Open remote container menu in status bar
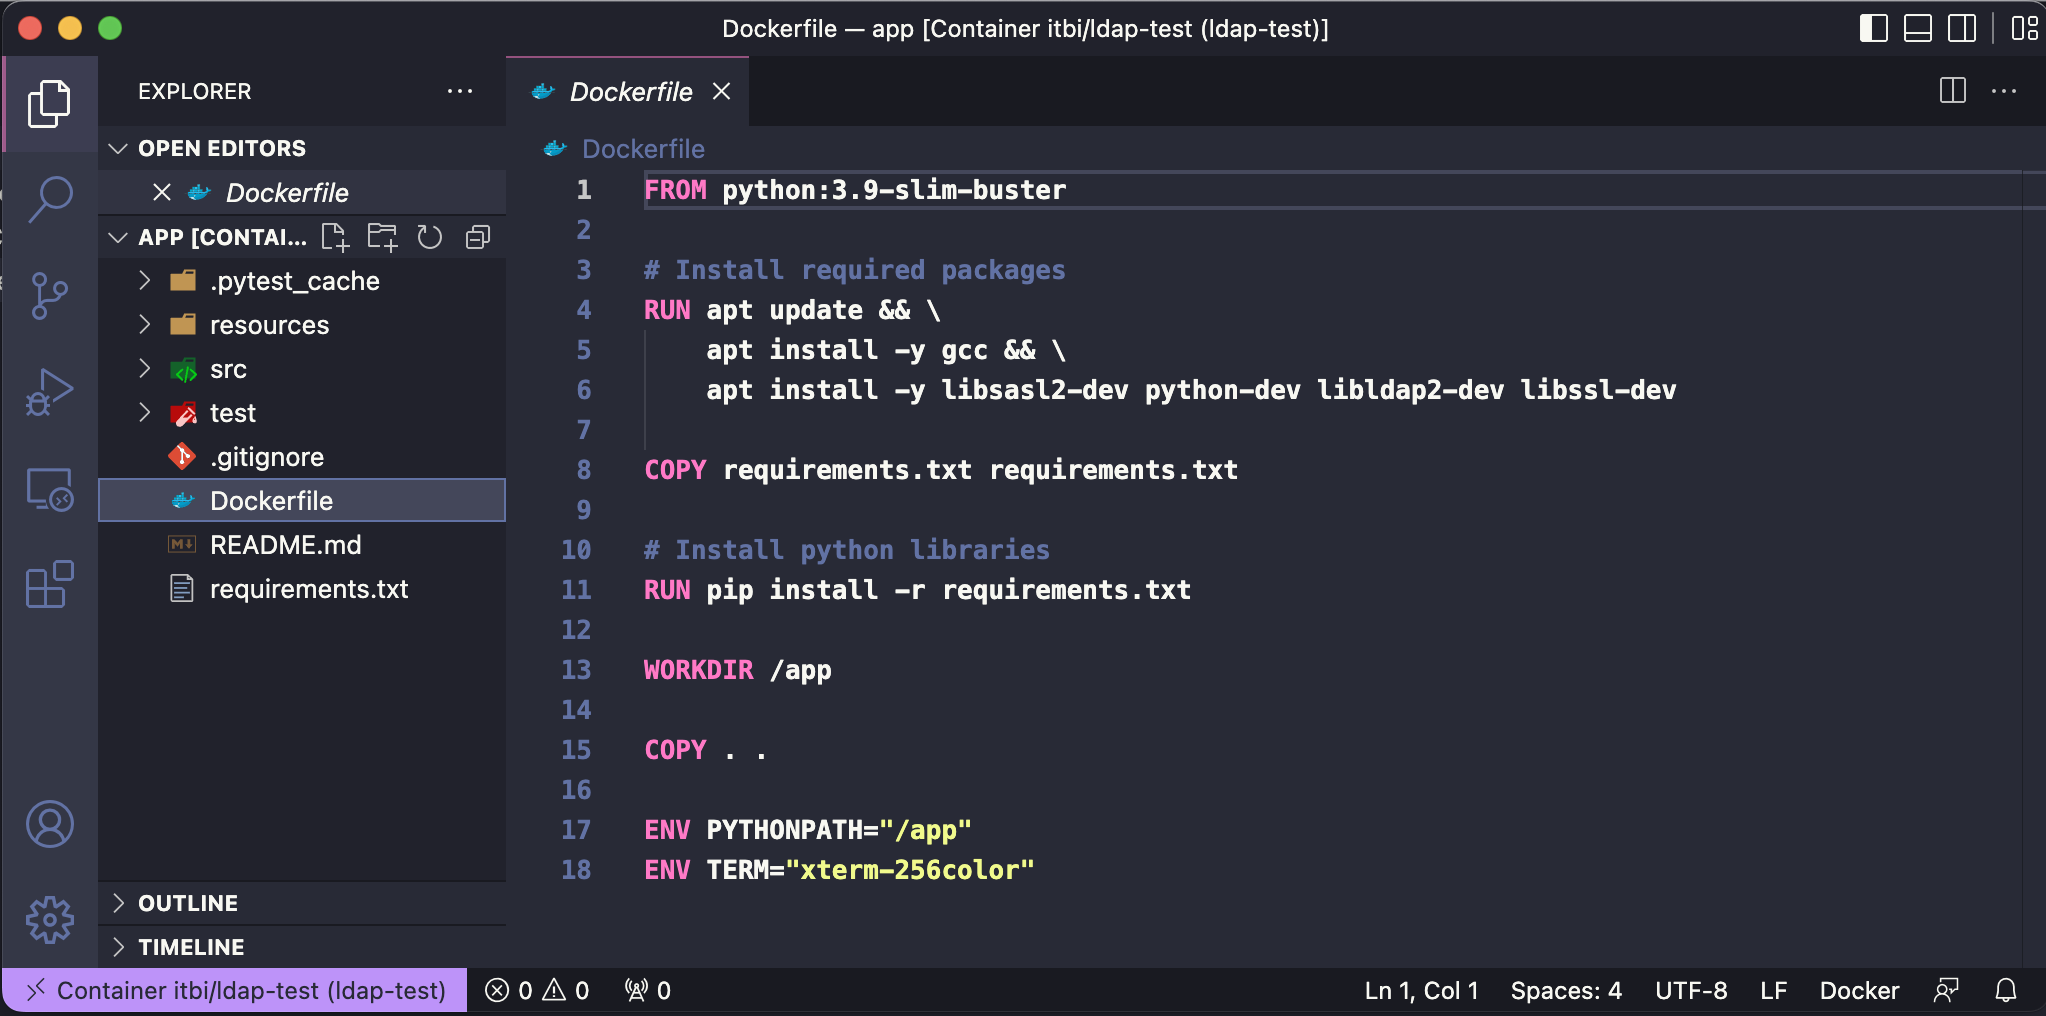This screenshot has width=2046, height=1016. (235, 990)
